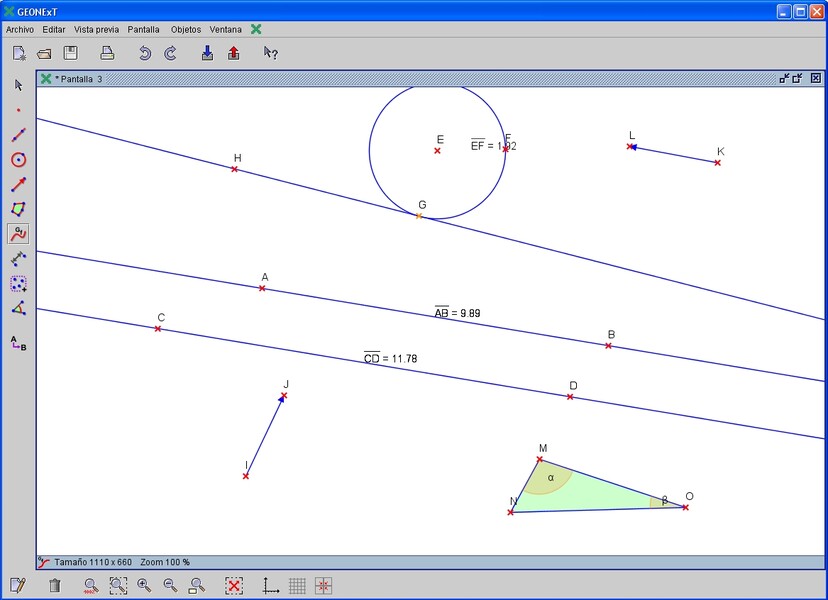The height and width of the screenshot is (600, 828).
Task: Click point G on the circle
Action: click(419, 216)
